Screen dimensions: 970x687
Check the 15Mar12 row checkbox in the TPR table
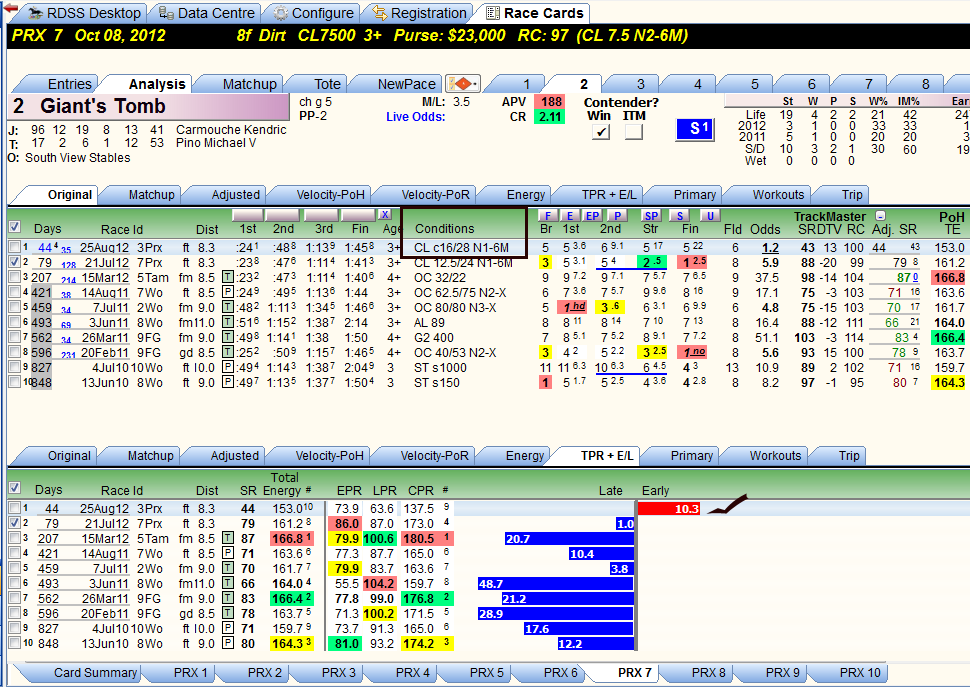tap(14, 538)
